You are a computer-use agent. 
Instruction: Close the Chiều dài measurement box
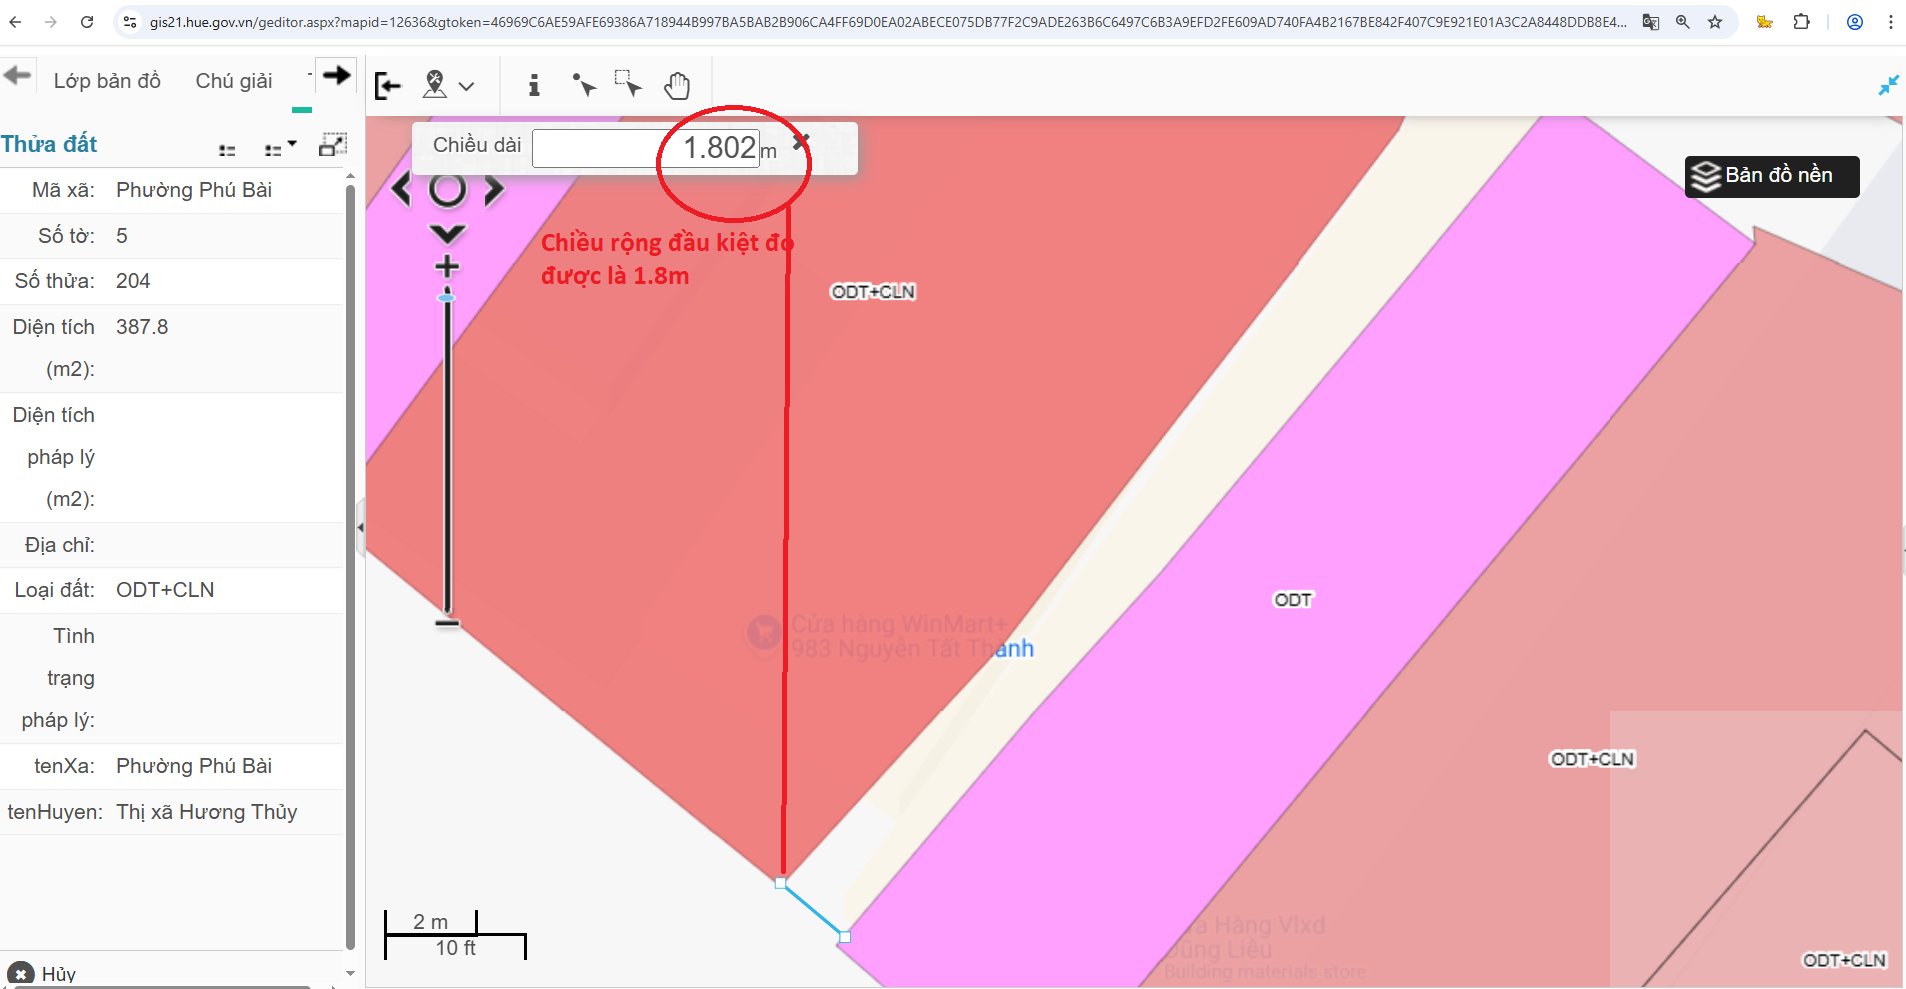[800, 142]
